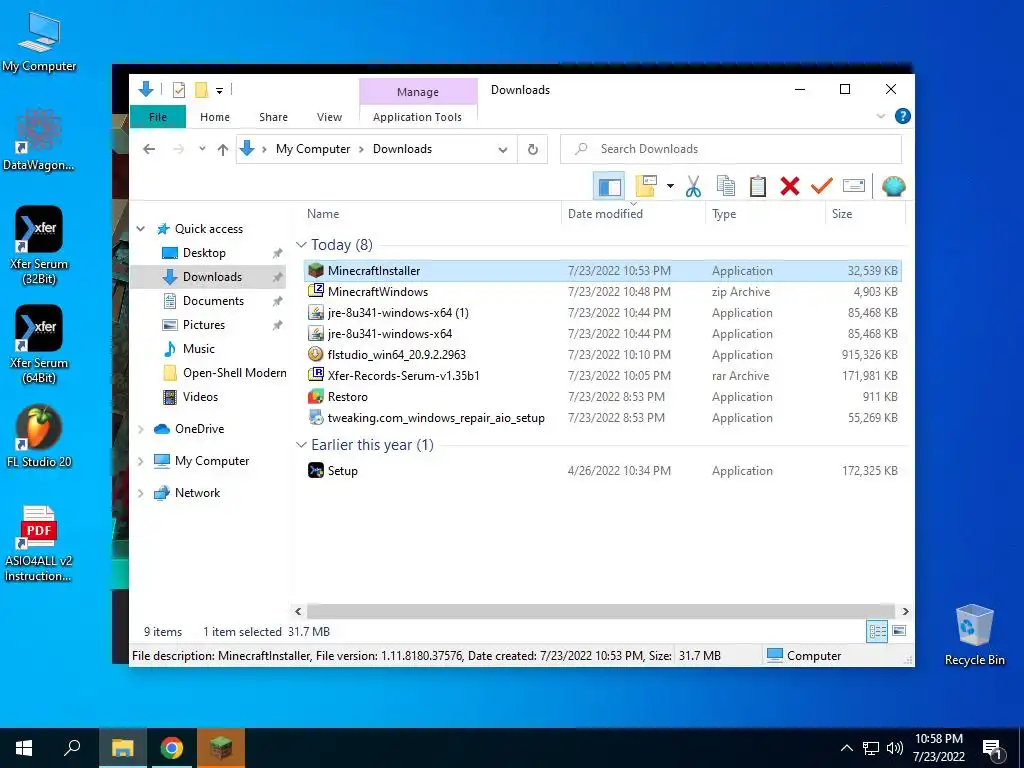The width and height of the screenshot is (1024, 768).
Task: Click the Back navigation arrow
Action: (x=149, y=149)
